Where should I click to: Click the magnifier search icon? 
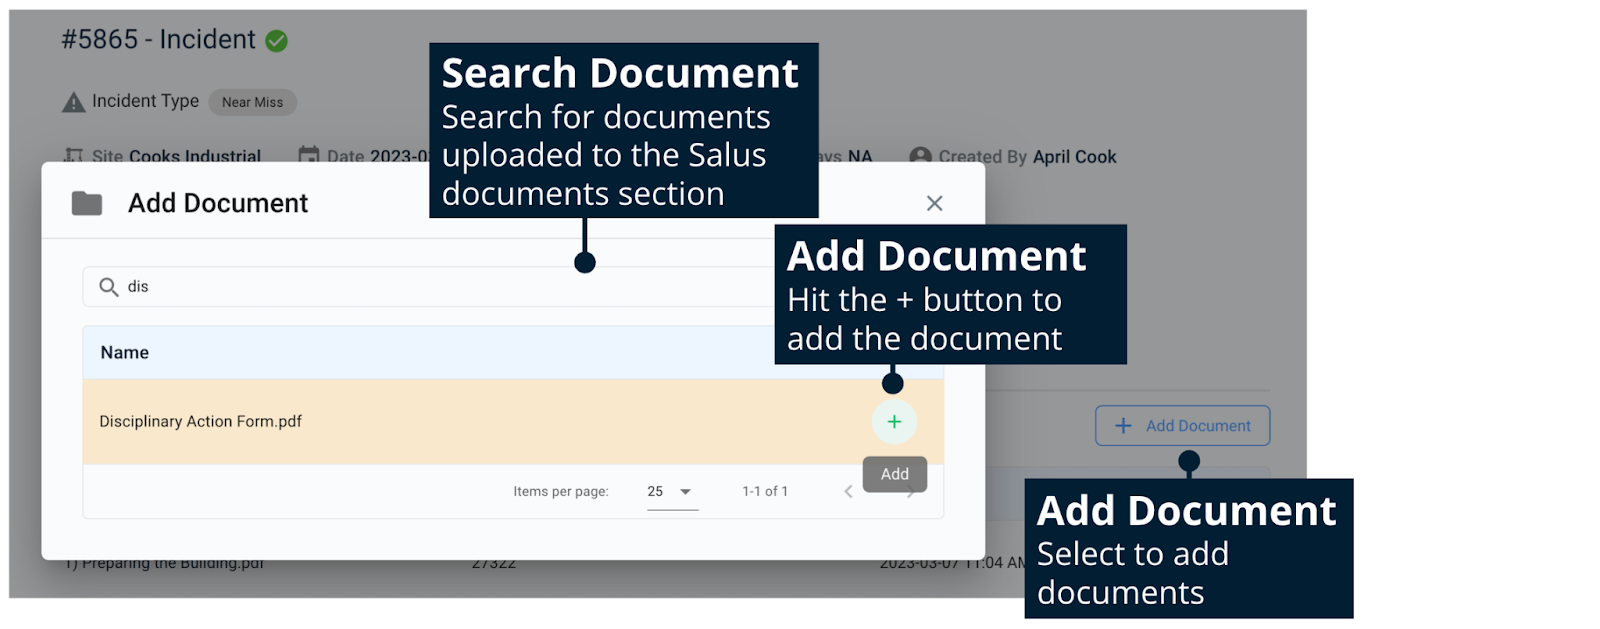click(x=108, y=287)
